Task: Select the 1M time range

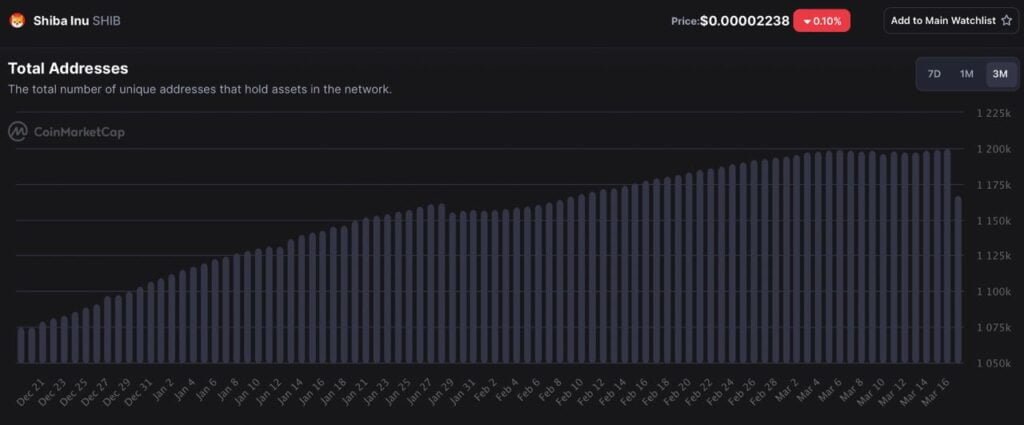Action: coord(967,74)
